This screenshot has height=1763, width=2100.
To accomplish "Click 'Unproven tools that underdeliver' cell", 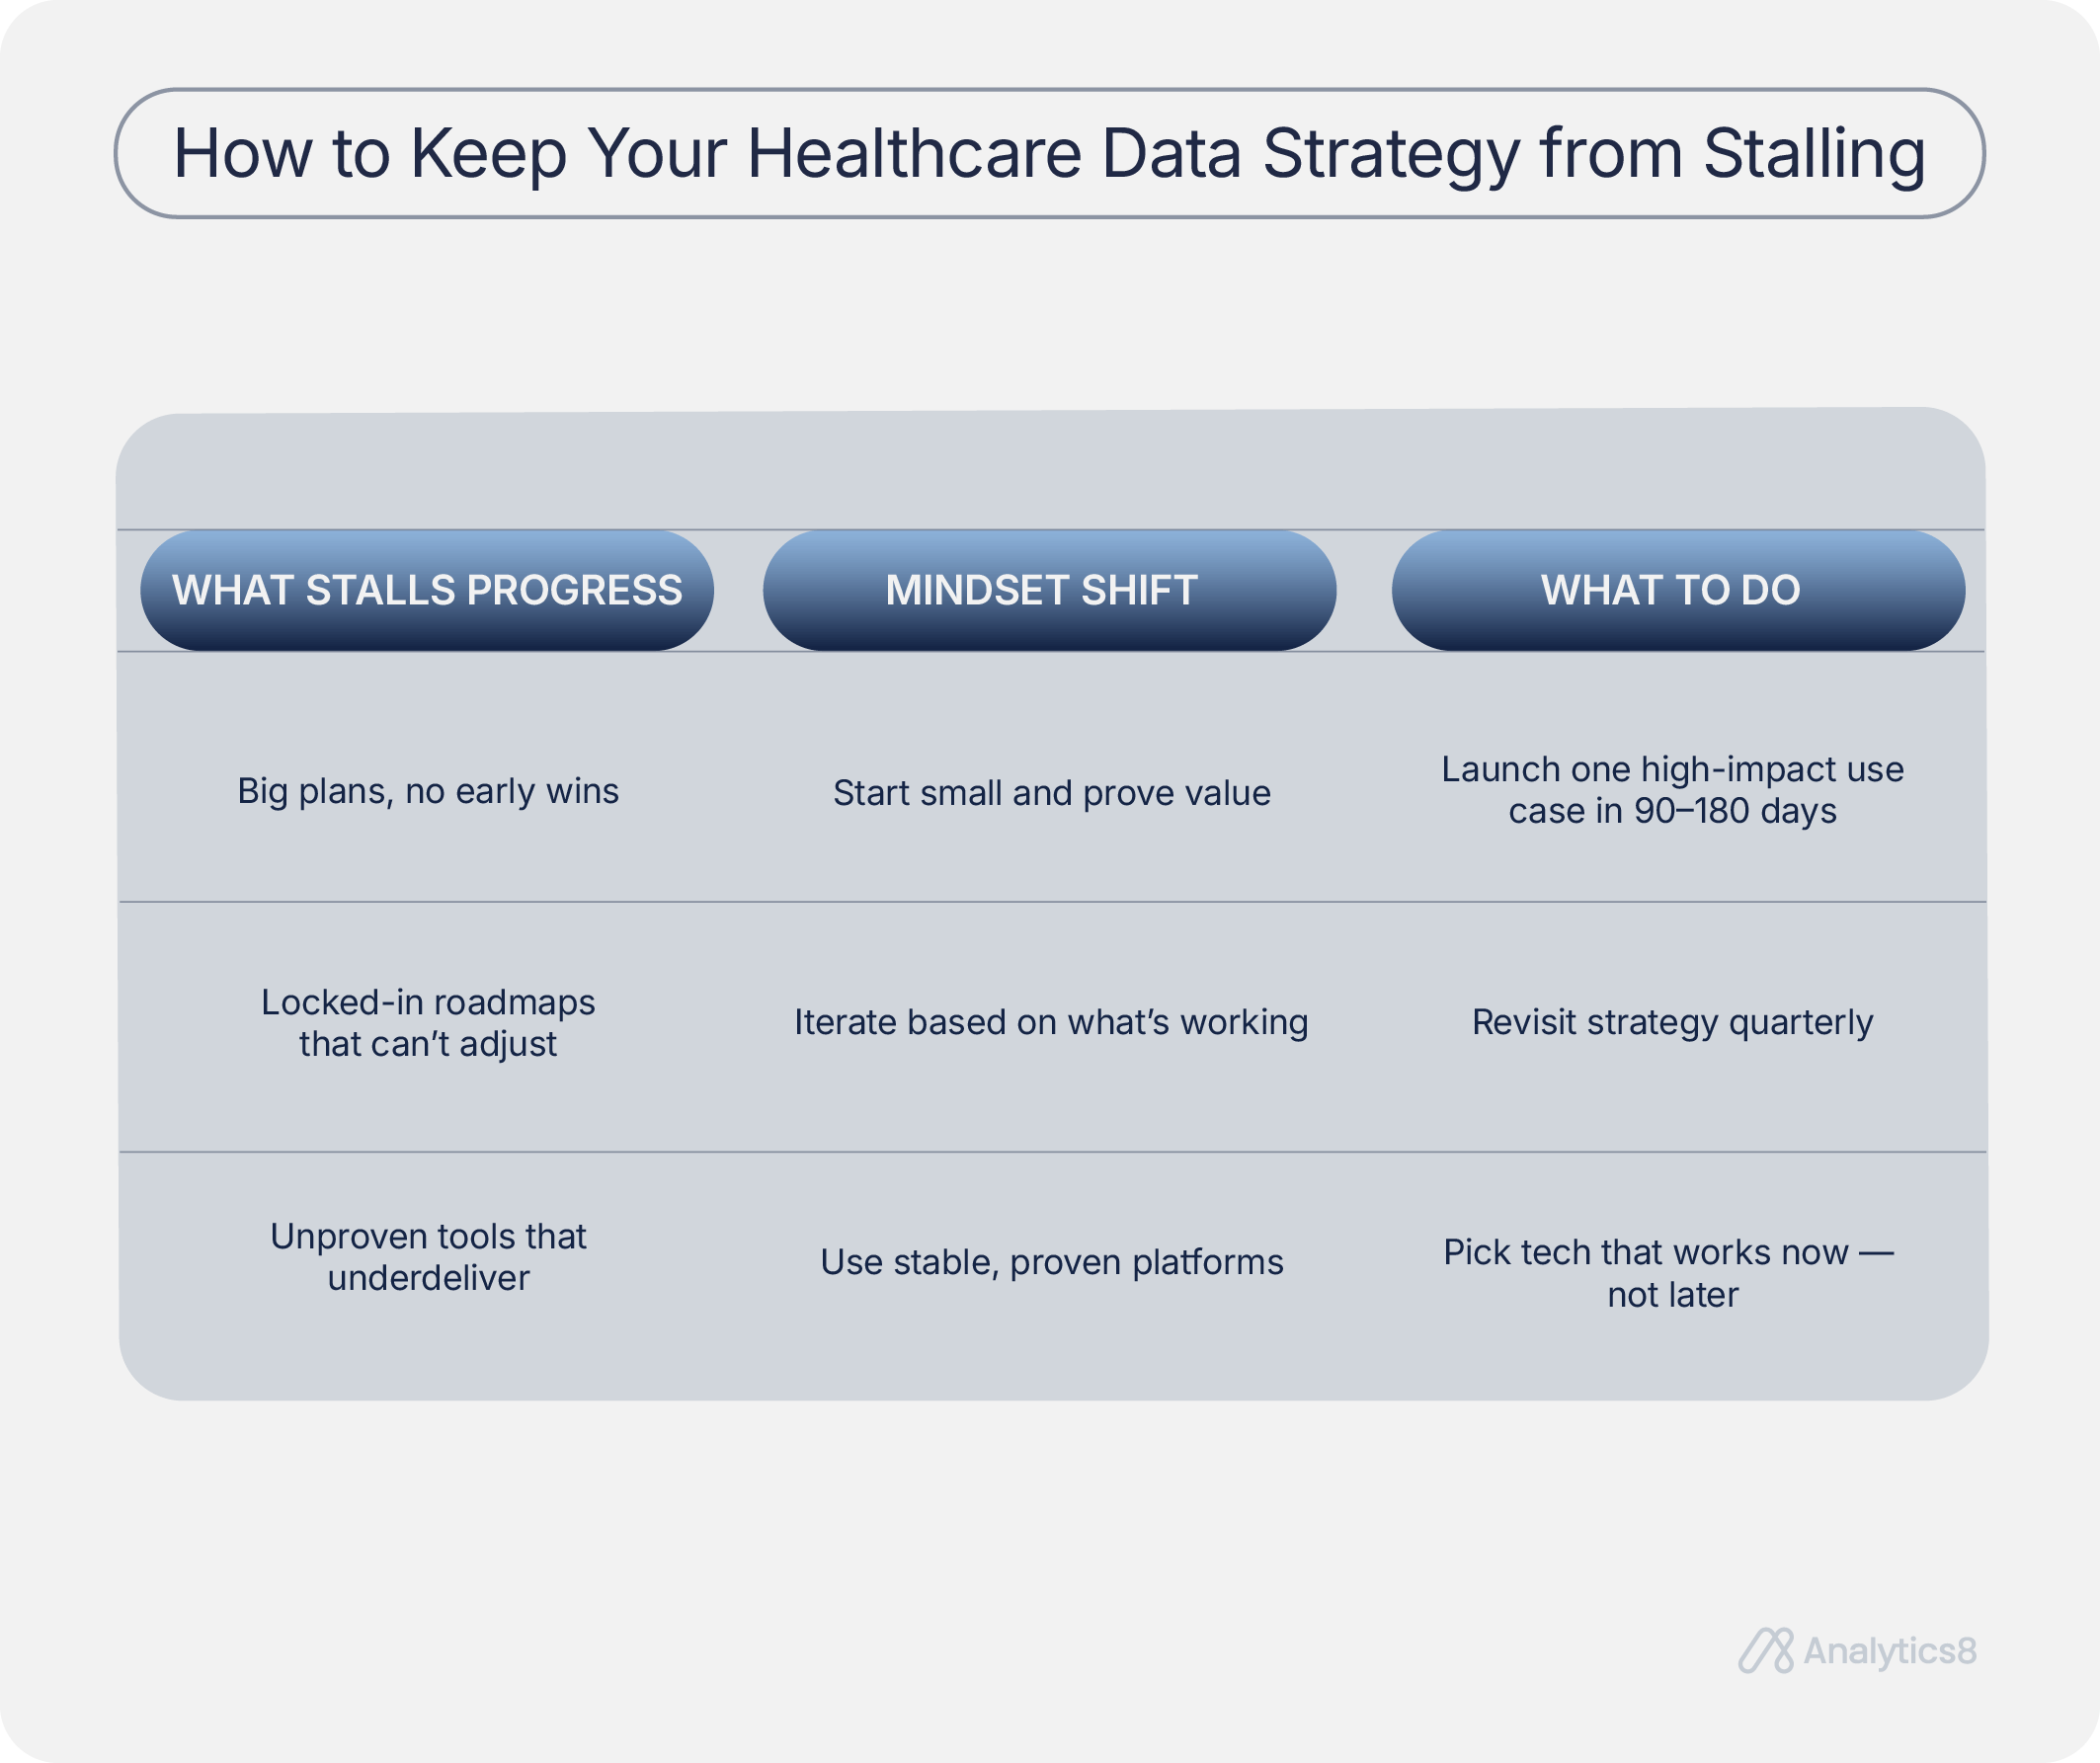I will 428,1257.
